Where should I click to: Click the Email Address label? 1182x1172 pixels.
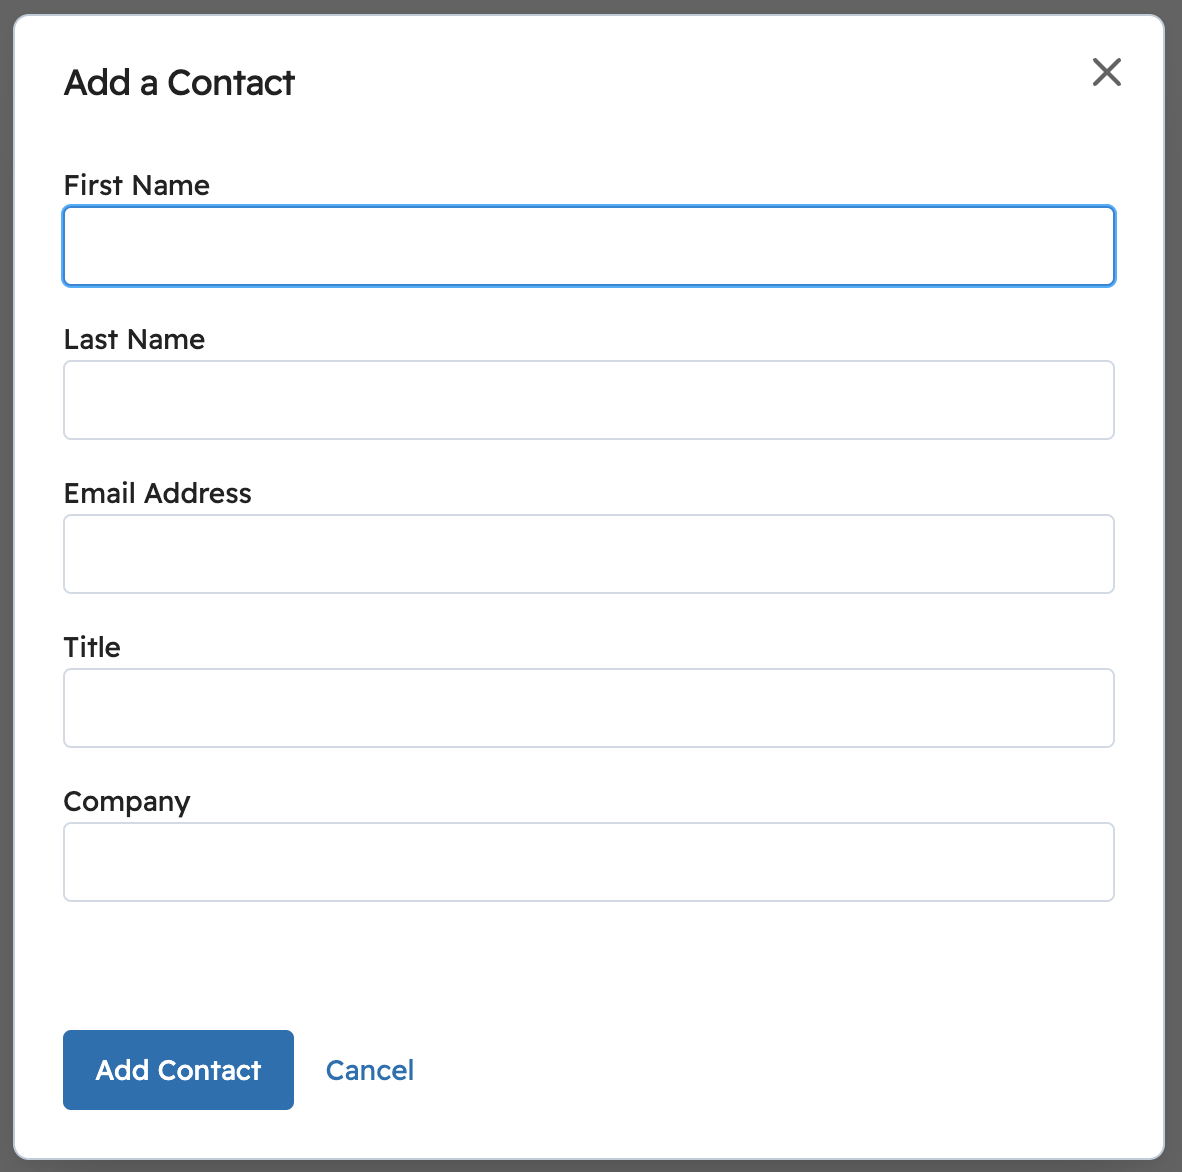coord(157,493)
